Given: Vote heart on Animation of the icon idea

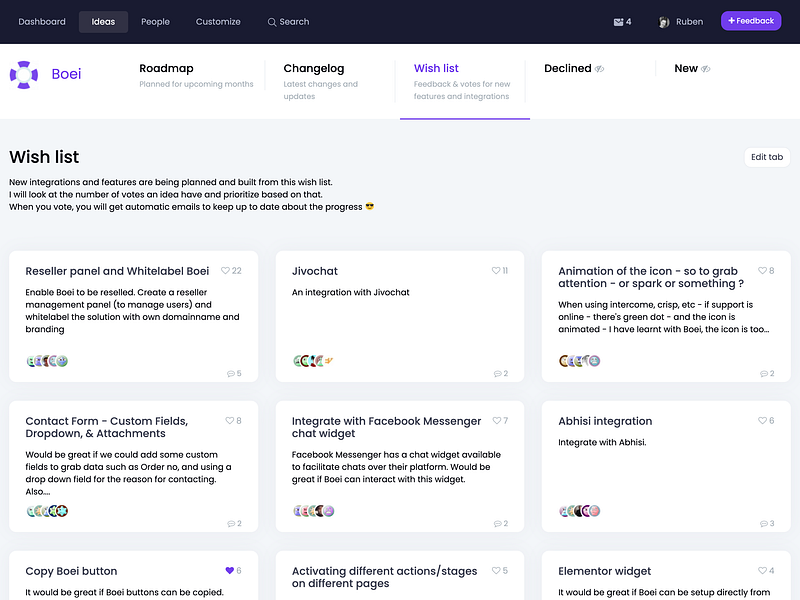Looking at the screenshot, I should click(x=762, y=270).
